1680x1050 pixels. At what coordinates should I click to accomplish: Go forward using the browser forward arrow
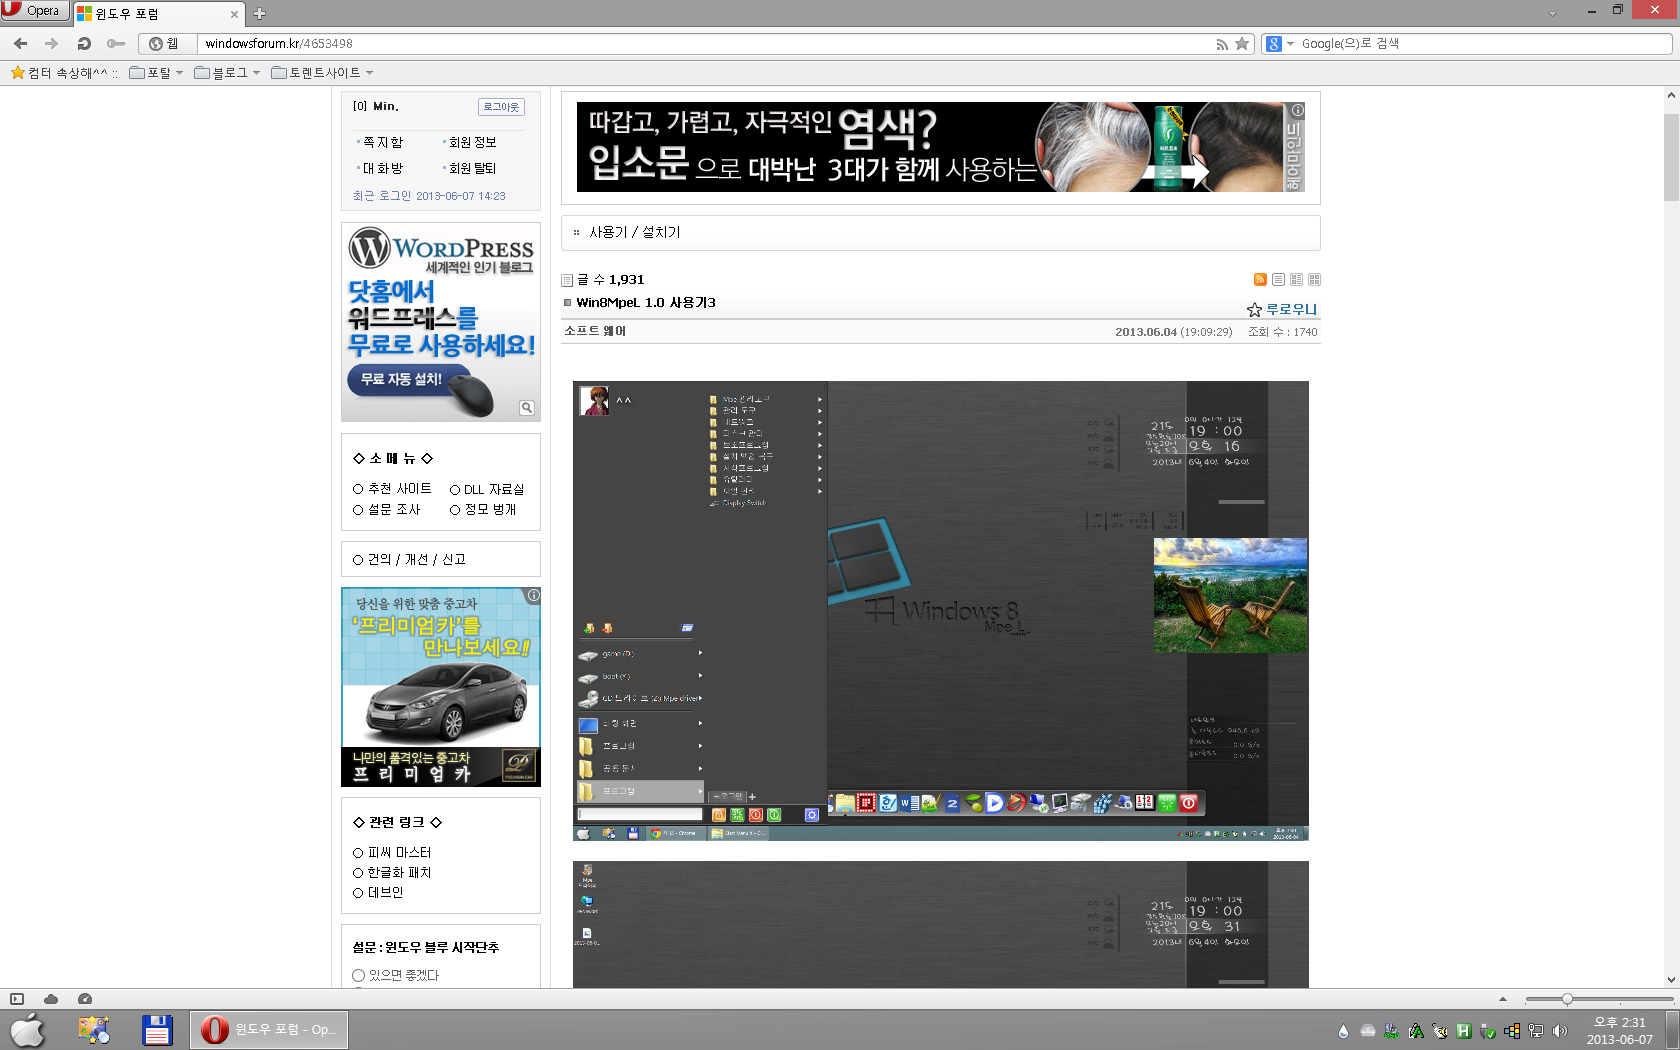point(52,43)
